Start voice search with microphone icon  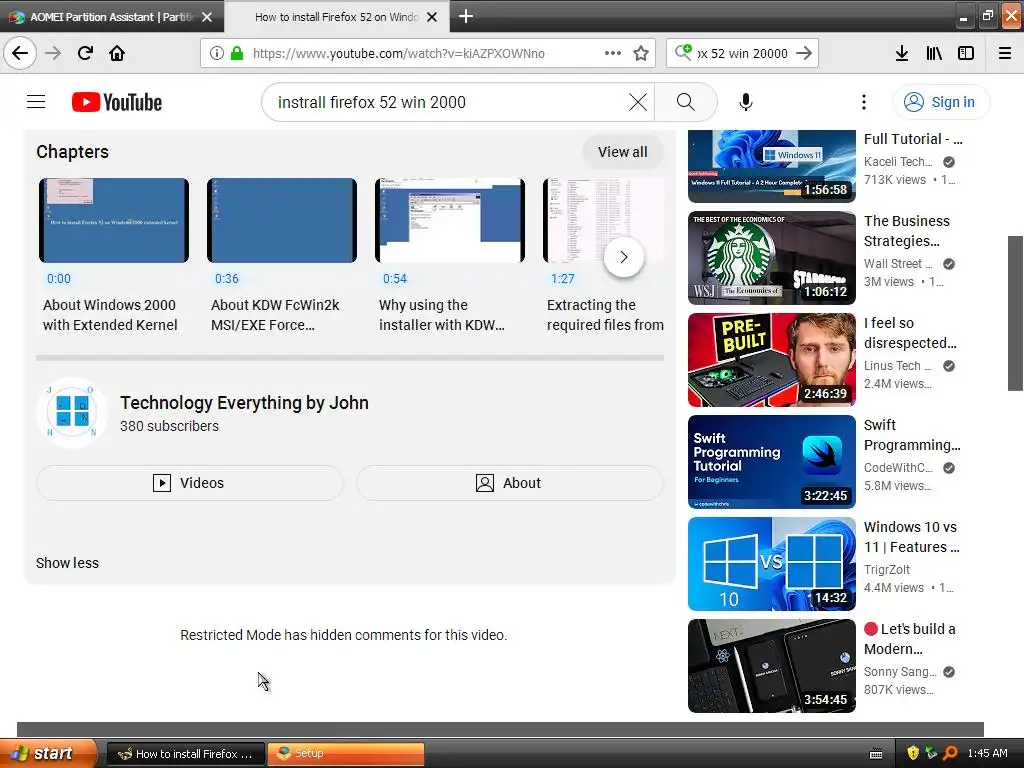(x=746, y=102)
